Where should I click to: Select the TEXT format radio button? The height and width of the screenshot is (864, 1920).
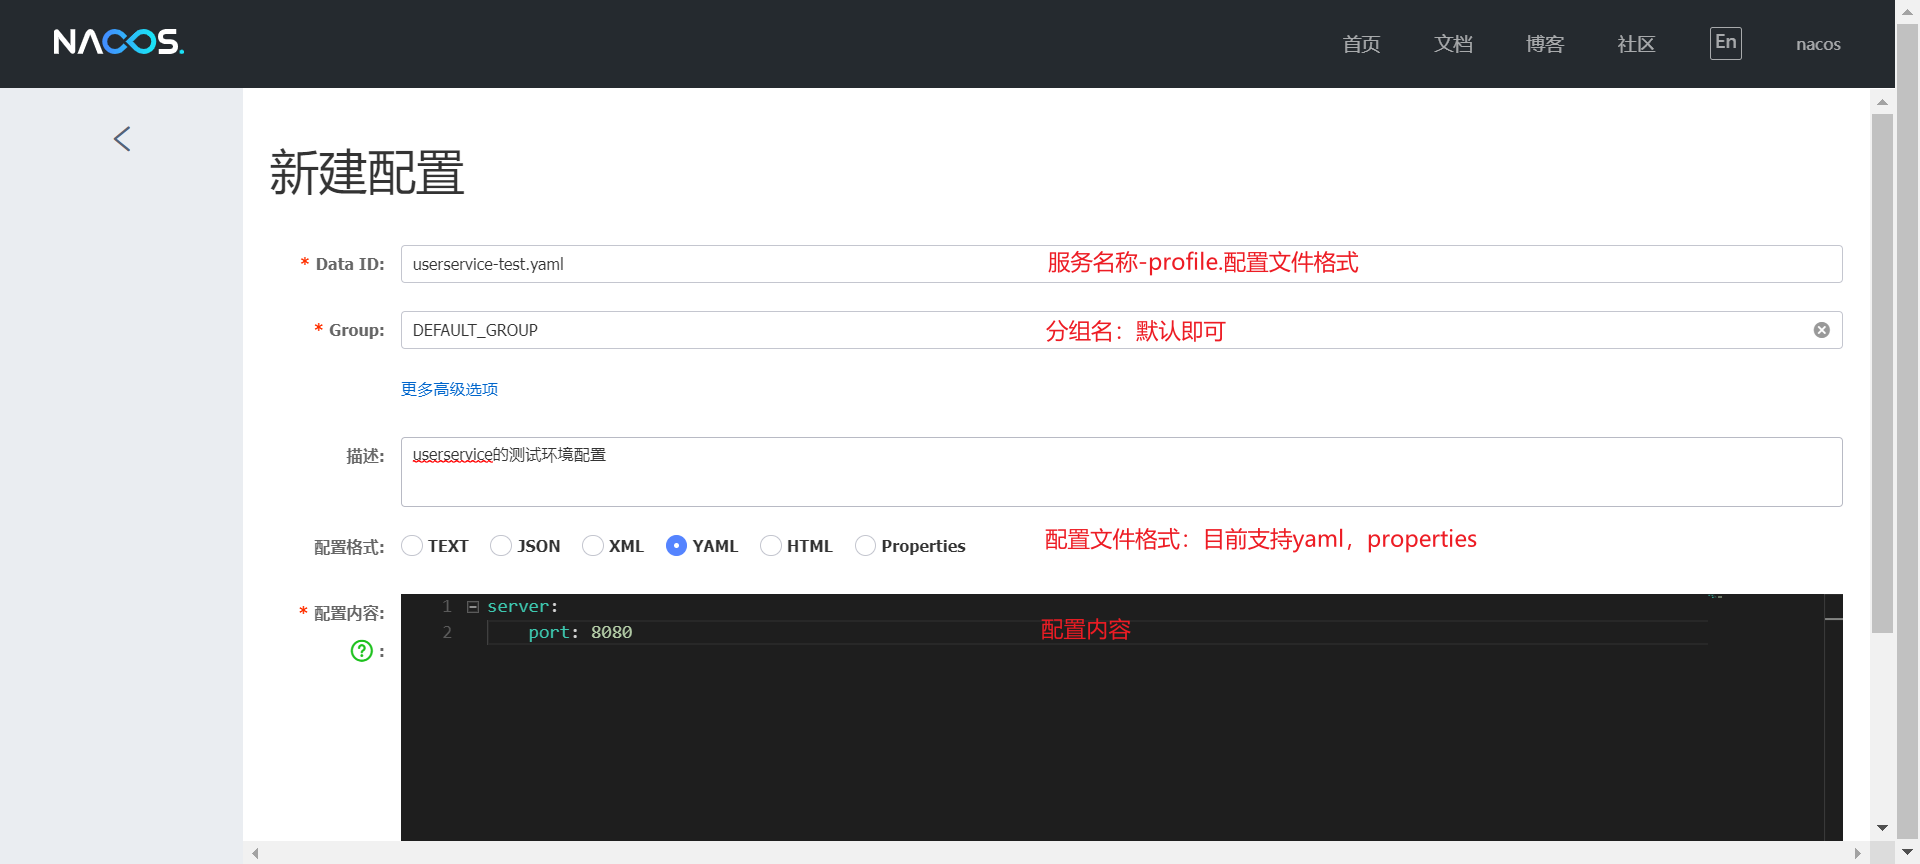click(x=412, y=546)
